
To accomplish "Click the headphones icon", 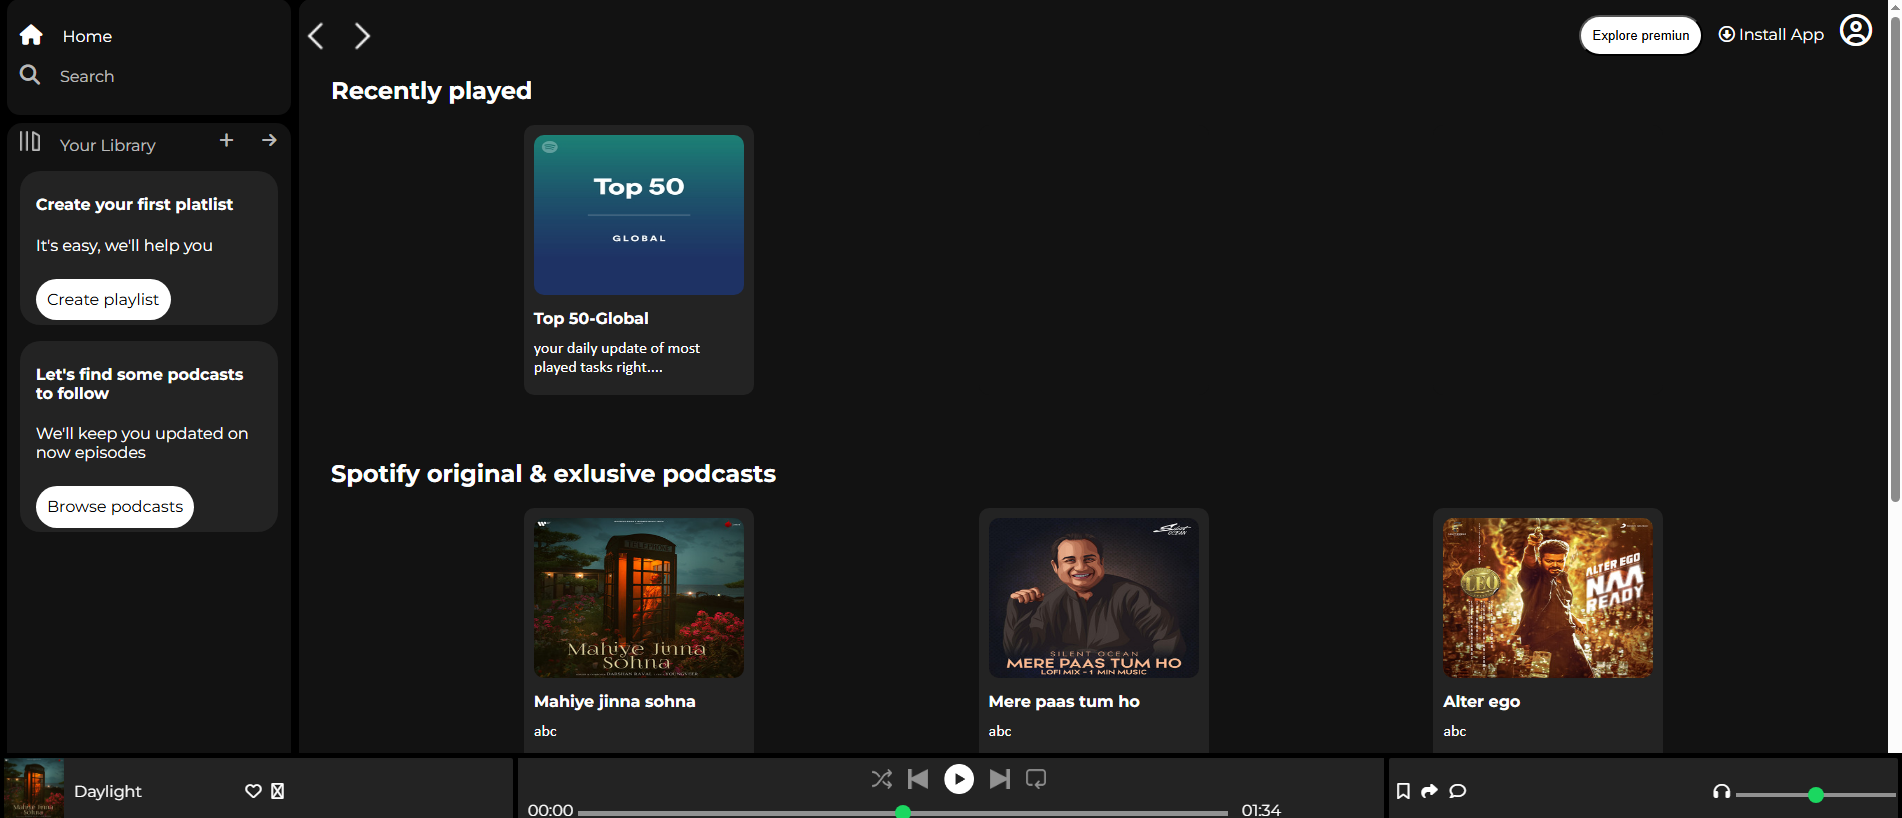I will [1721, 791].
